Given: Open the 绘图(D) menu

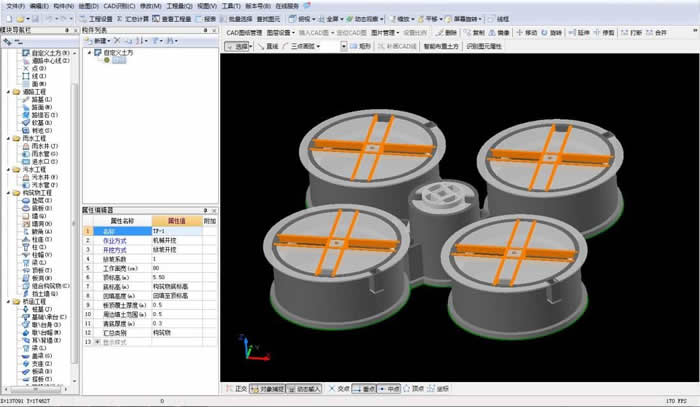Looking at the screenshot, I should tap(88, 6).
